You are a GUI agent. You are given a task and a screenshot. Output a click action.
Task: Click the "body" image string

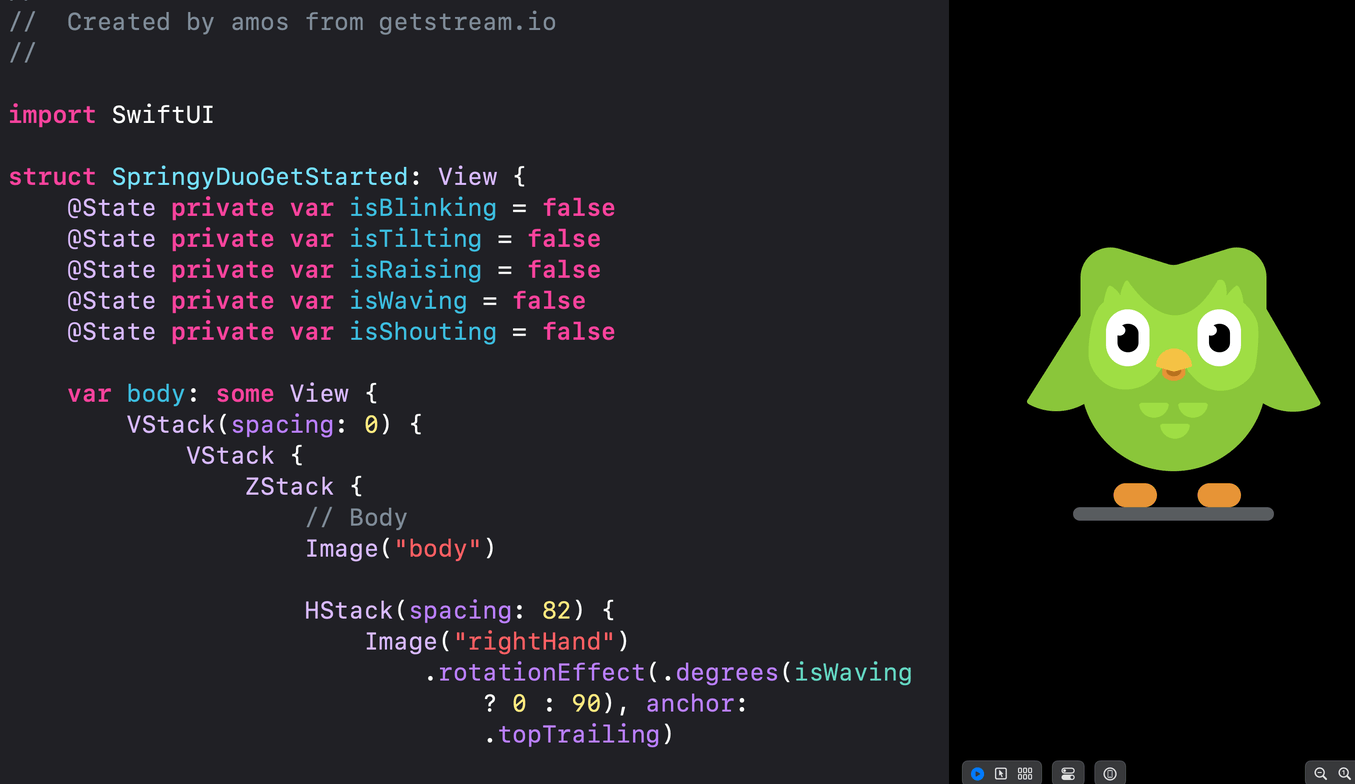click(438, 549)
